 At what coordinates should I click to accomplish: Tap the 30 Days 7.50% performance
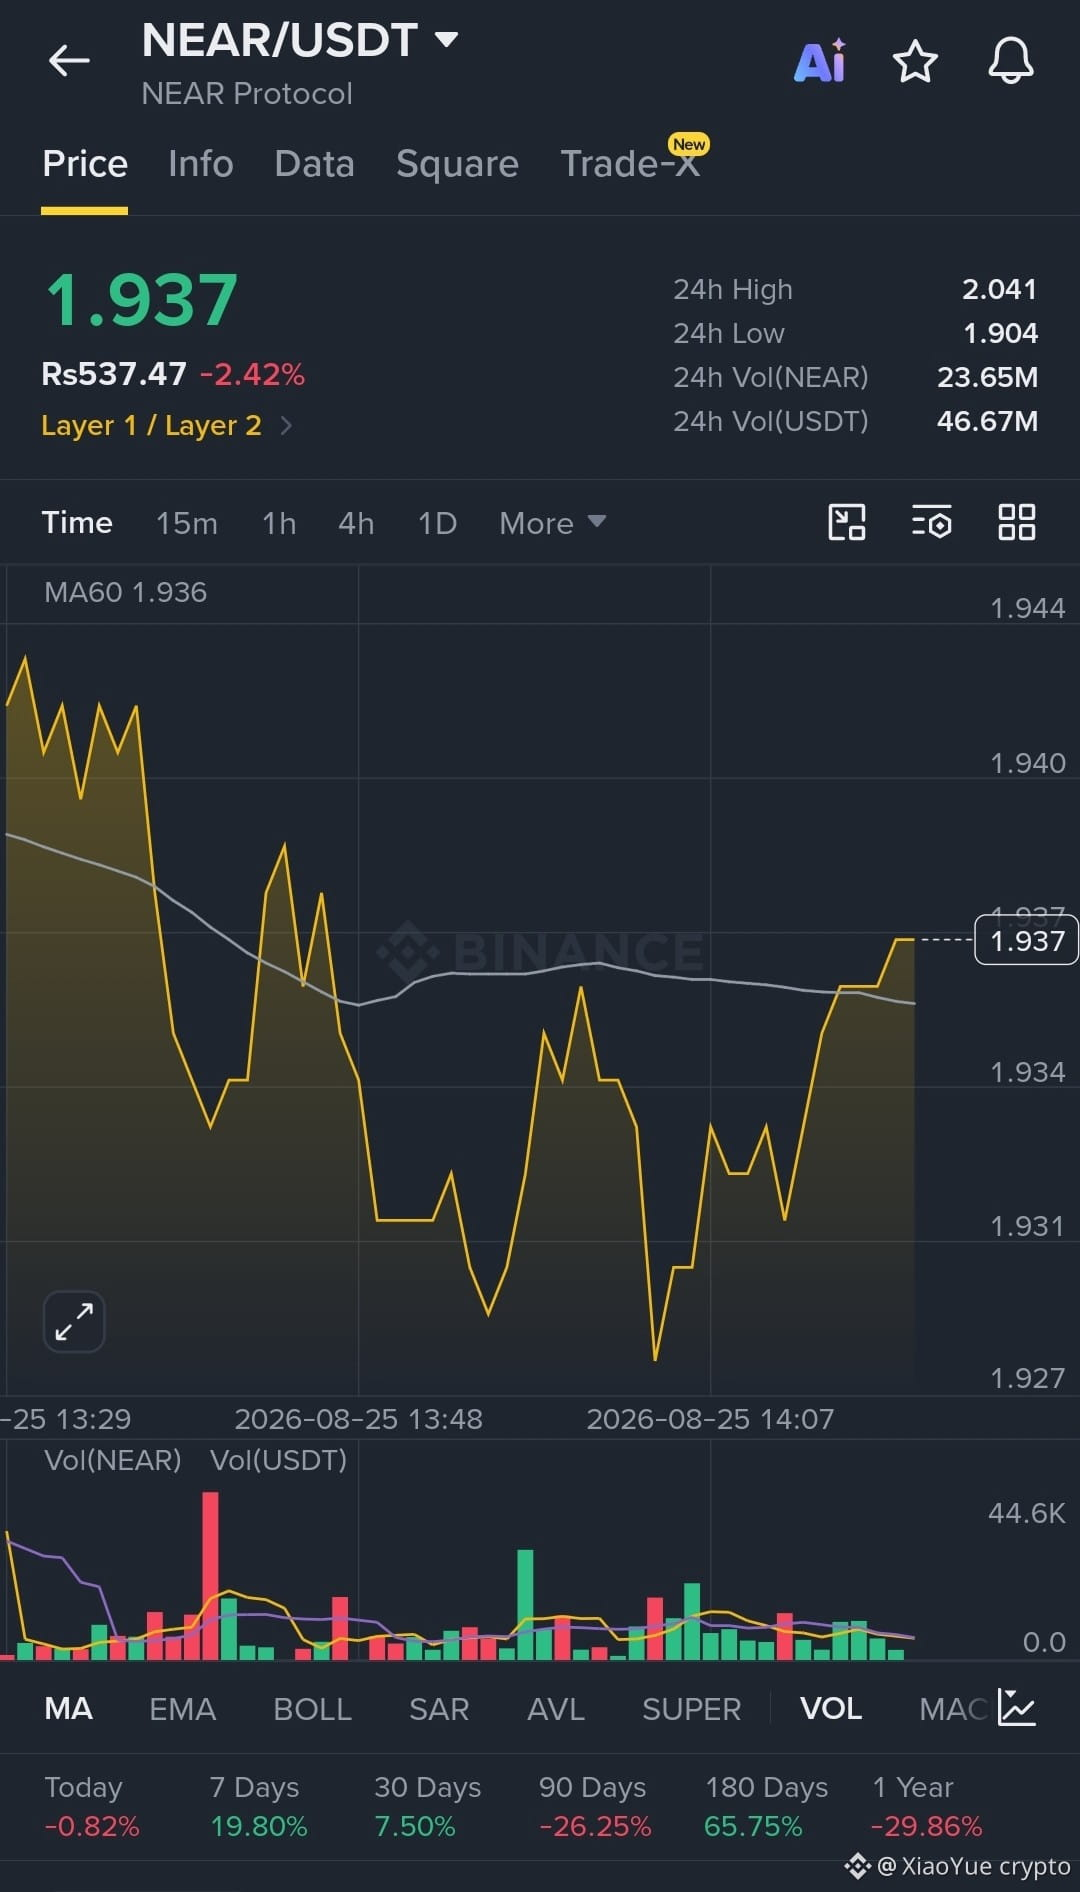pyautogui.click(x=427, y=1806)
